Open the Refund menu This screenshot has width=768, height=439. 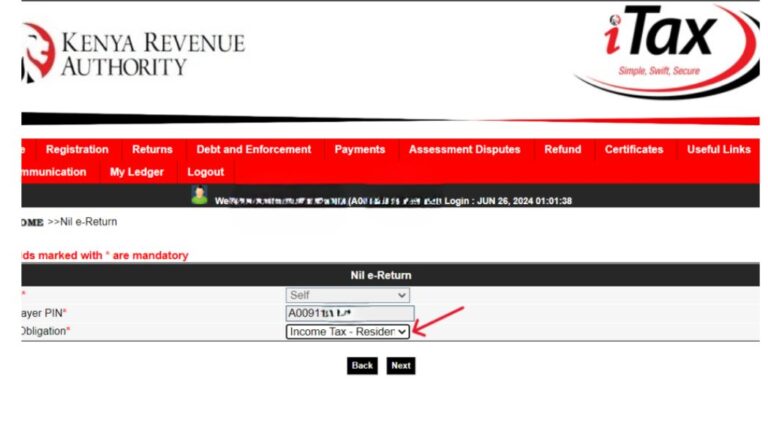click(x=562, y=149)
